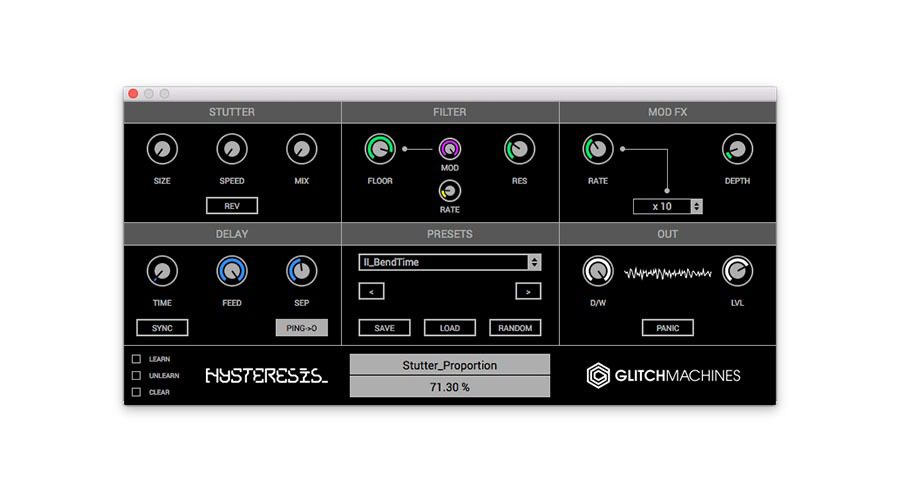900x500 pixels.
Task: Toggle the PING->O ping-pong button
Action: [x=301, y=328]
